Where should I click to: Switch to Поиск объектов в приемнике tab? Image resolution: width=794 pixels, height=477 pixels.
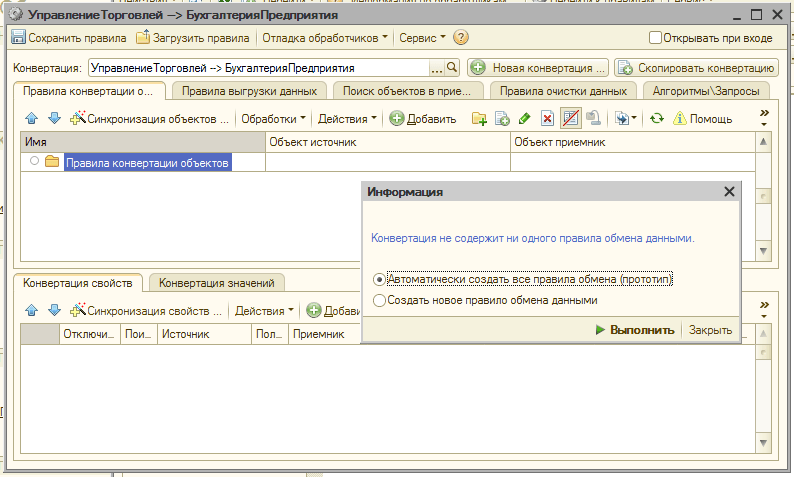[407, 91]
